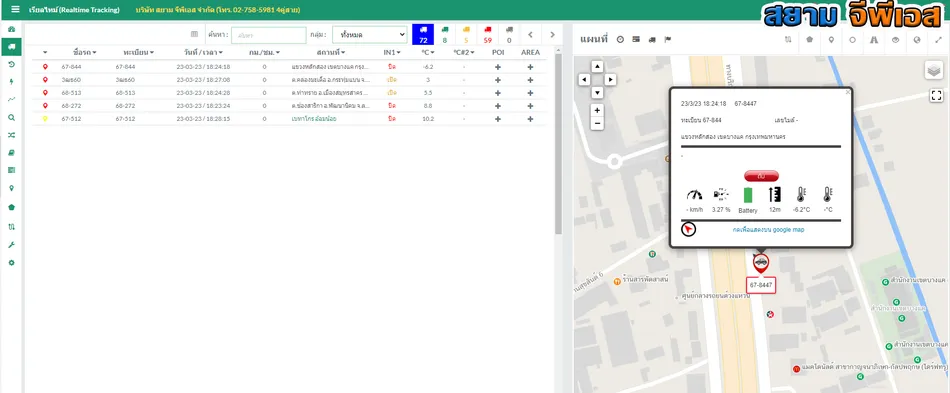Focus the search input field
Image resolution: width=950 pixels, height=393 pixels.
coord(268,35)
